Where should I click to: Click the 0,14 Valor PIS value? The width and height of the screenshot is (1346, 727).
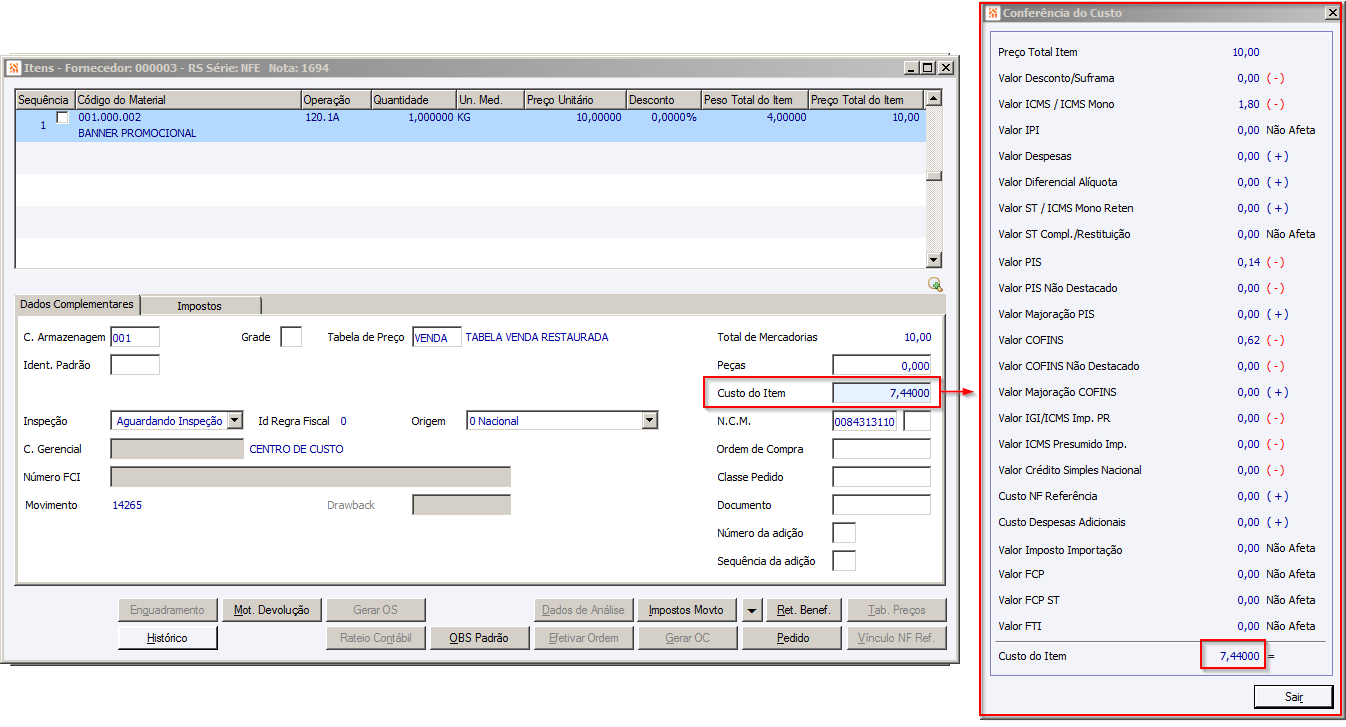(x=1248, y=262)
